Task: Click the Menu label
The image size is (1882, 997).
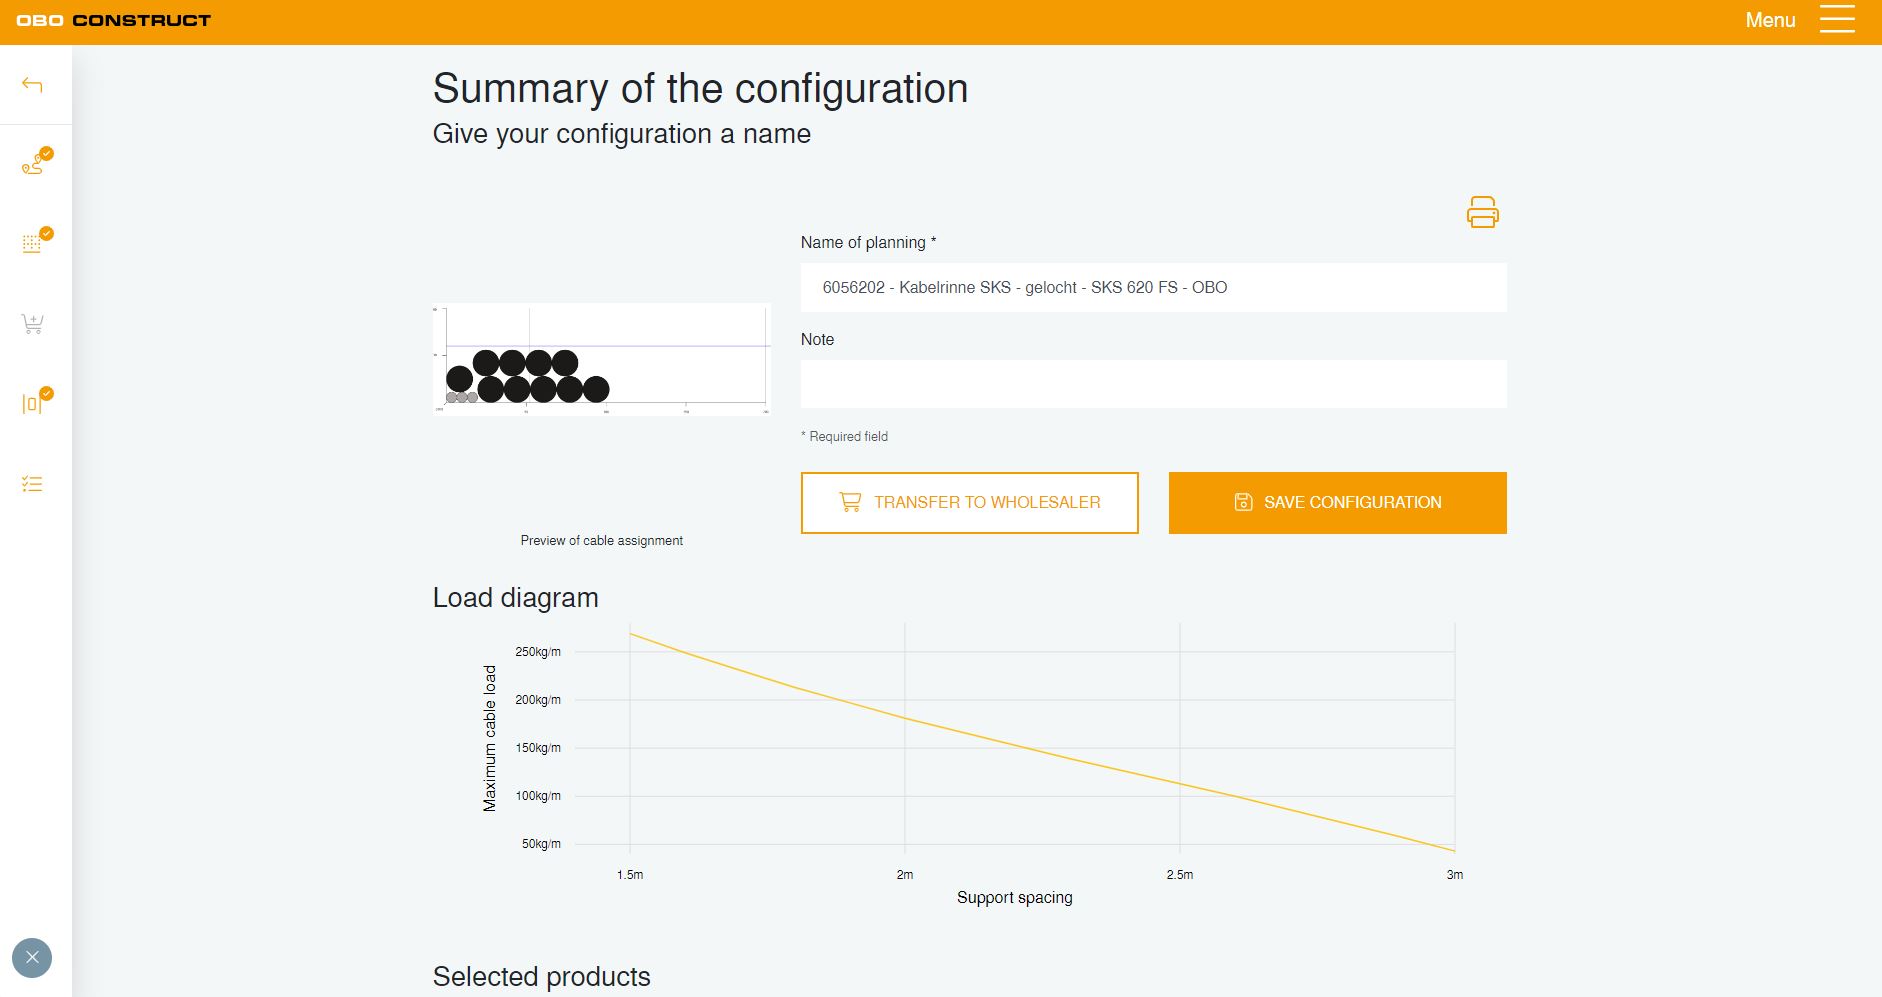Action: click(1770, 20)
